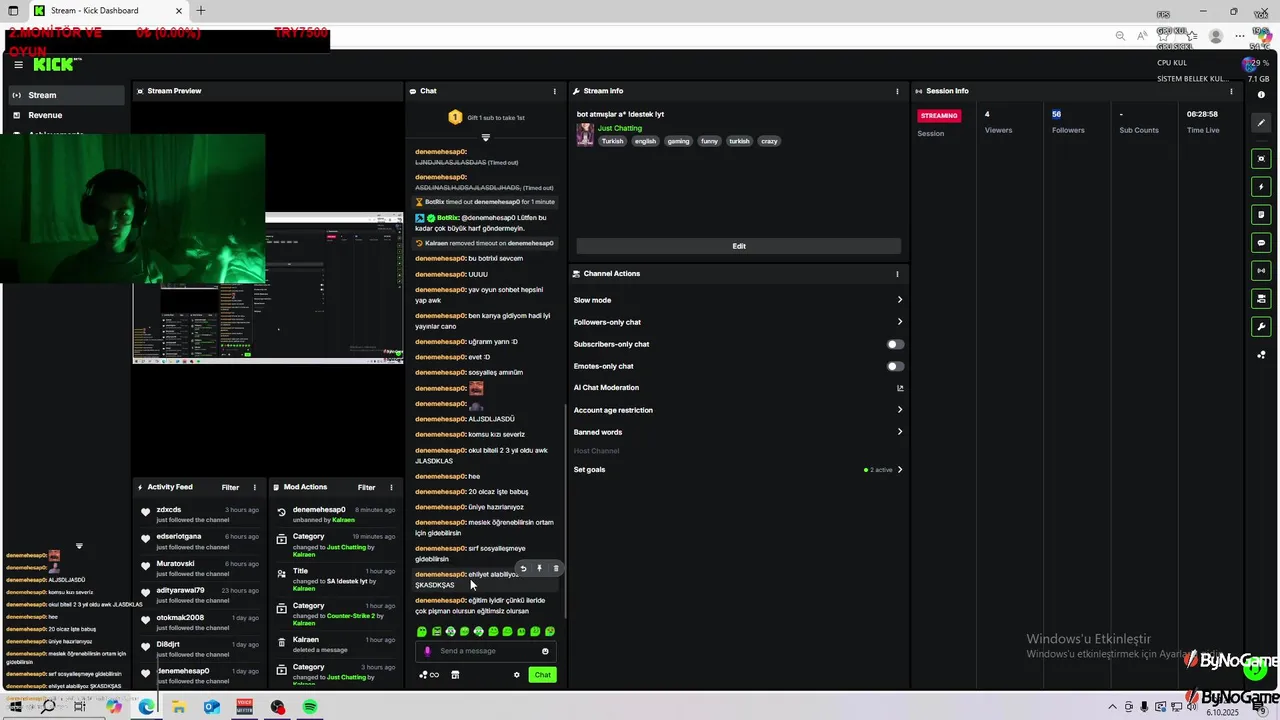
Task: Pin the hovered chat message
Action: pos(539,568)
